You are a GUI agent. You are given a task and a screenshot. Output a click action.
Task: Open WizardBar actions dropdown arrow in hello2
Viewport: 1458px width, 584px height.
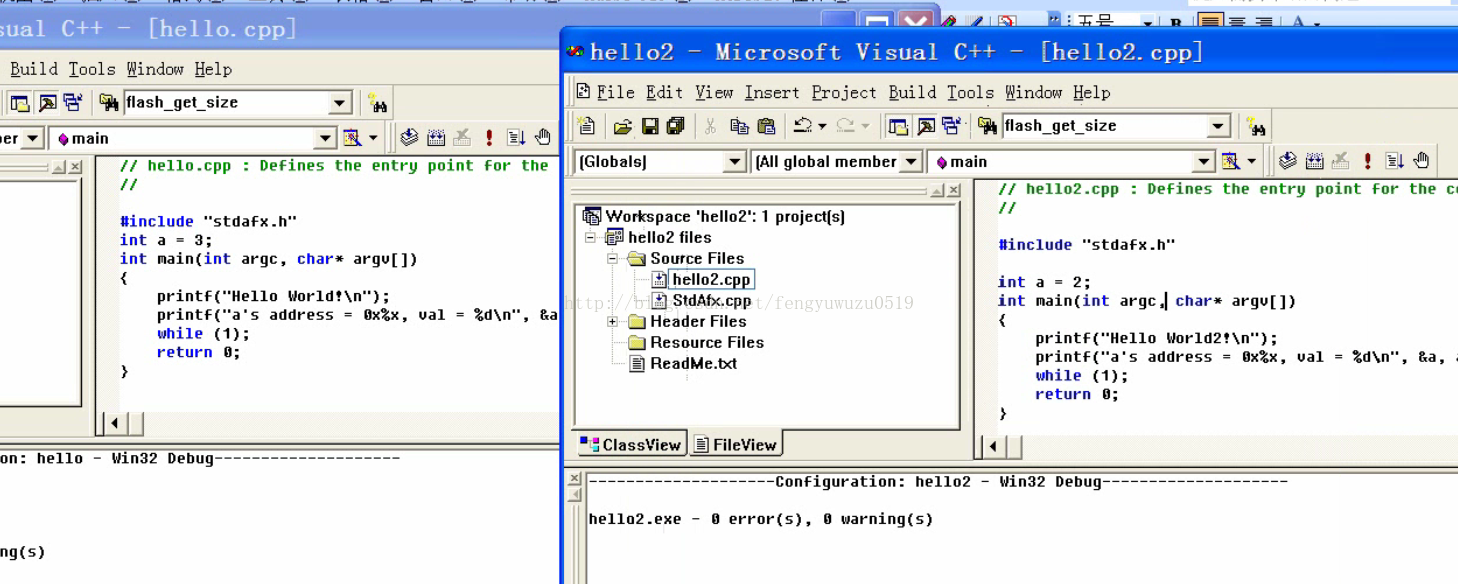click(x=1252, y=161)
